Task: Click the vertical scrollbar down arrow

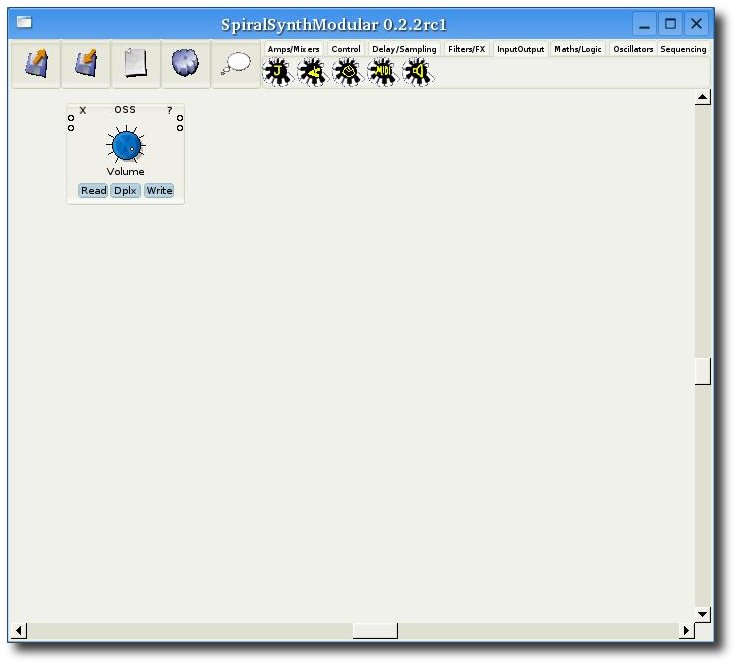Action: click(703, 614)
